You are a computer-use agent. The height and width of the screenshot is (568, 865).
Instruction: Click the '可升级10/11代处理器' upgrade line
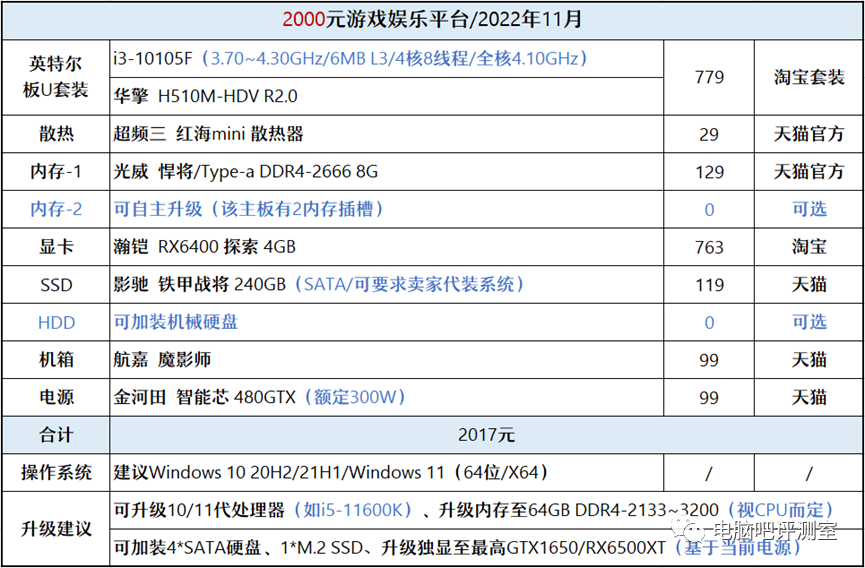(486, 510)
